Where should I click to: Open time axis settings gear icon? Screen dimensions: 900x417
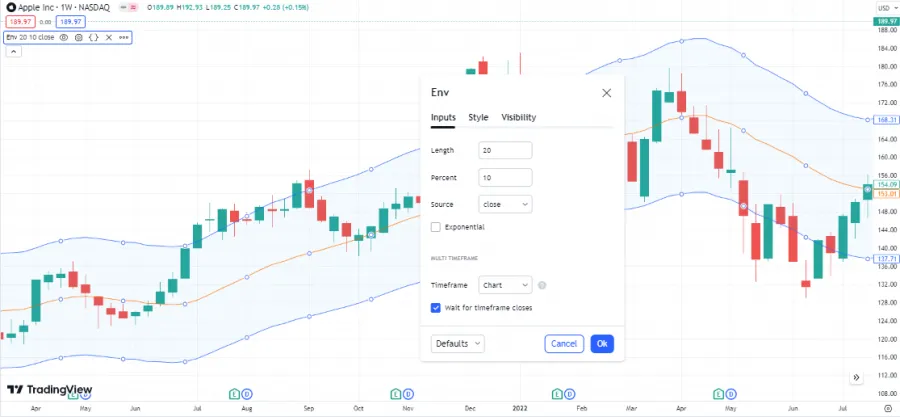[889, 408]
